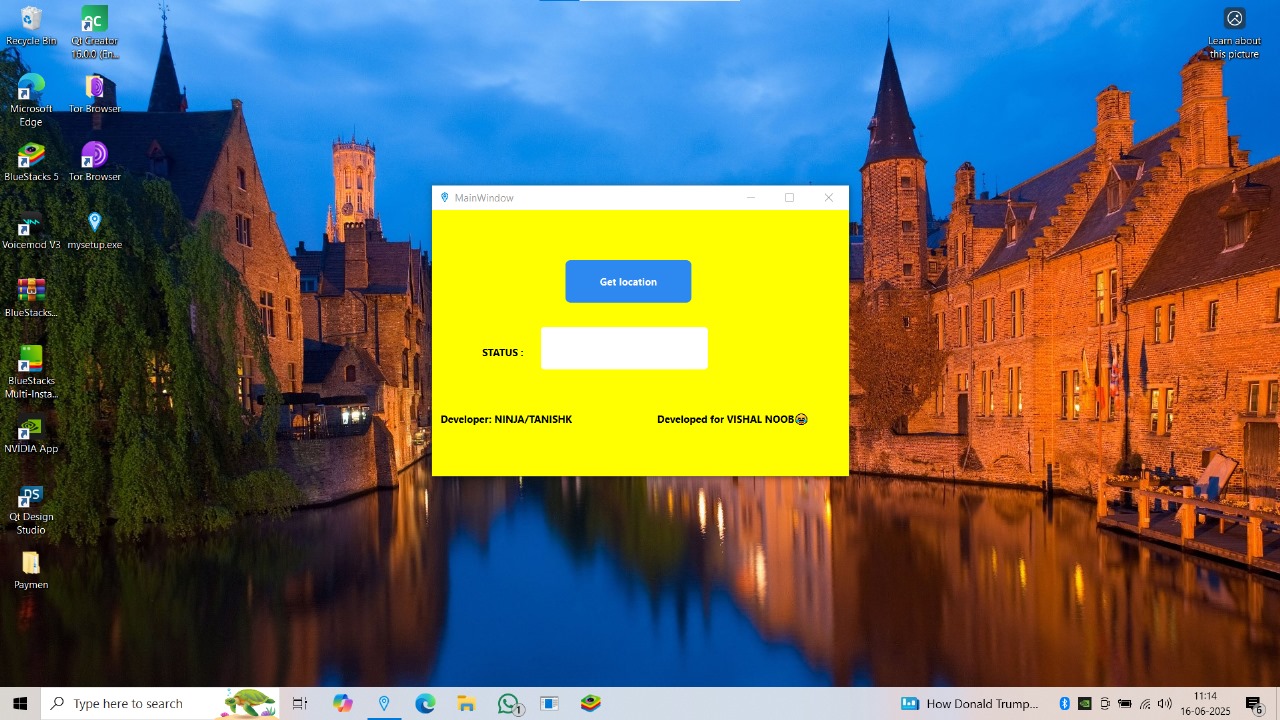The image size is (1280, 720).
Task: Launch BlueStacks from the taskbar
Action: pos(590,703)
